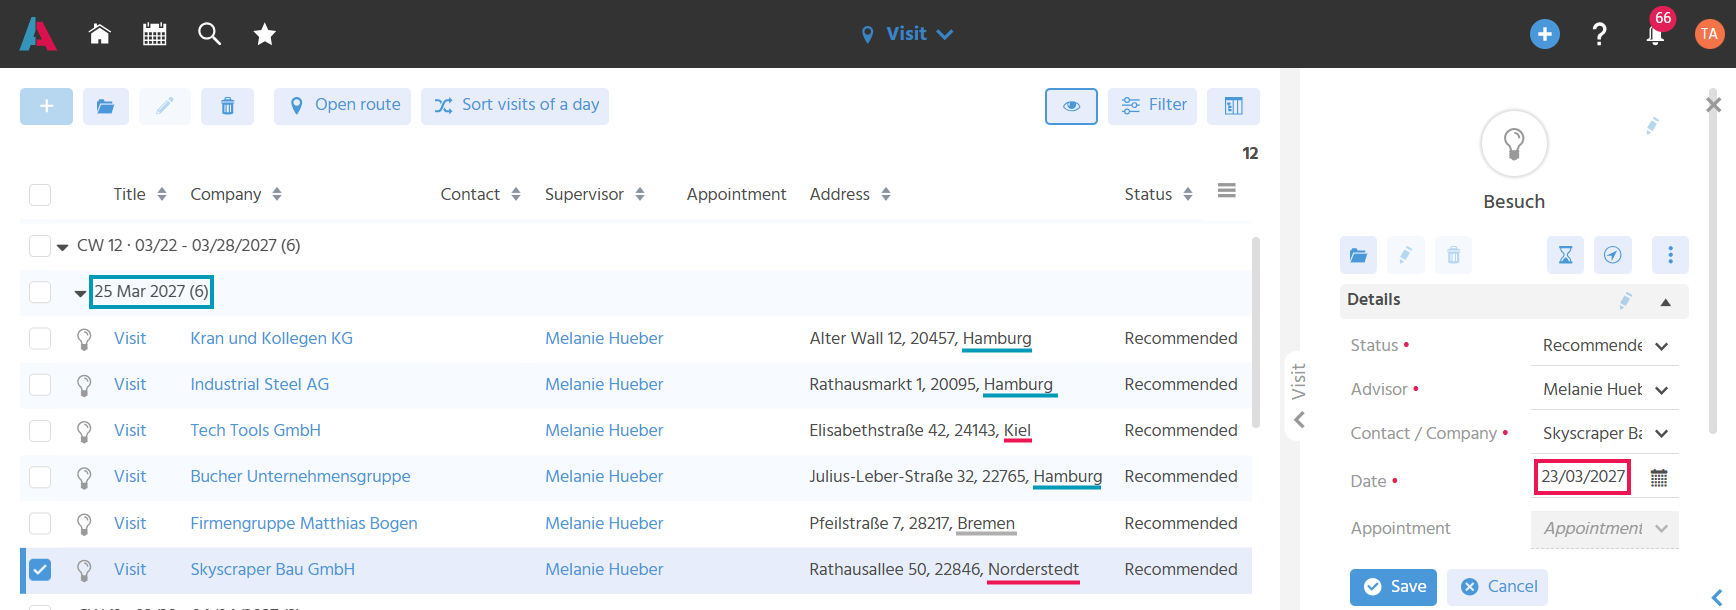Screen dimensions: 1736x610
Task: Click detail panel pencil button
Action: click(x=1406, y=255)
